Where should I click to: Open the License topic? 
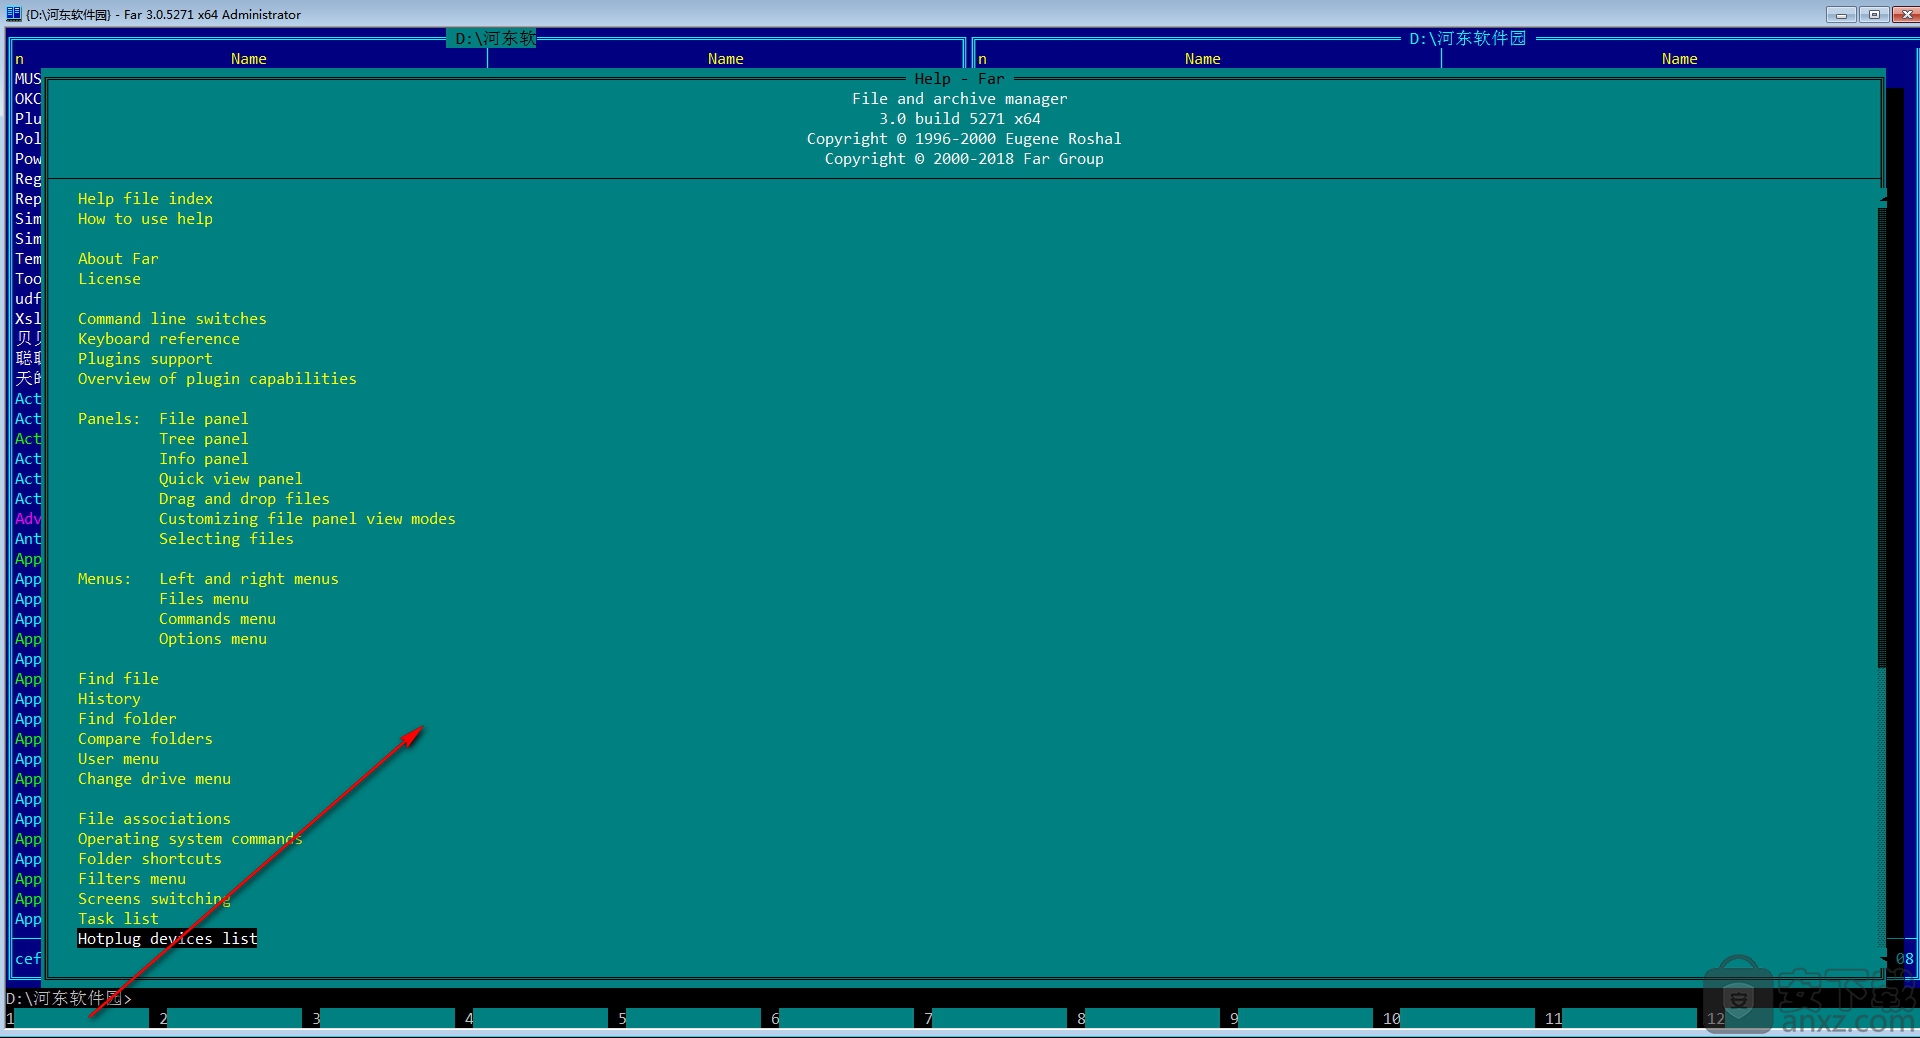click(x=109, y=279)
